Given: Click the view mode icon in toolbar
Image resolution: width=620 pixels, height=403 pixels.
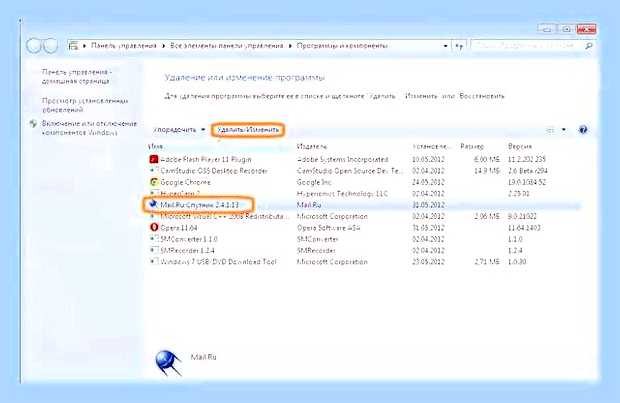Looking at the screenshot, I should coord(550,130).
